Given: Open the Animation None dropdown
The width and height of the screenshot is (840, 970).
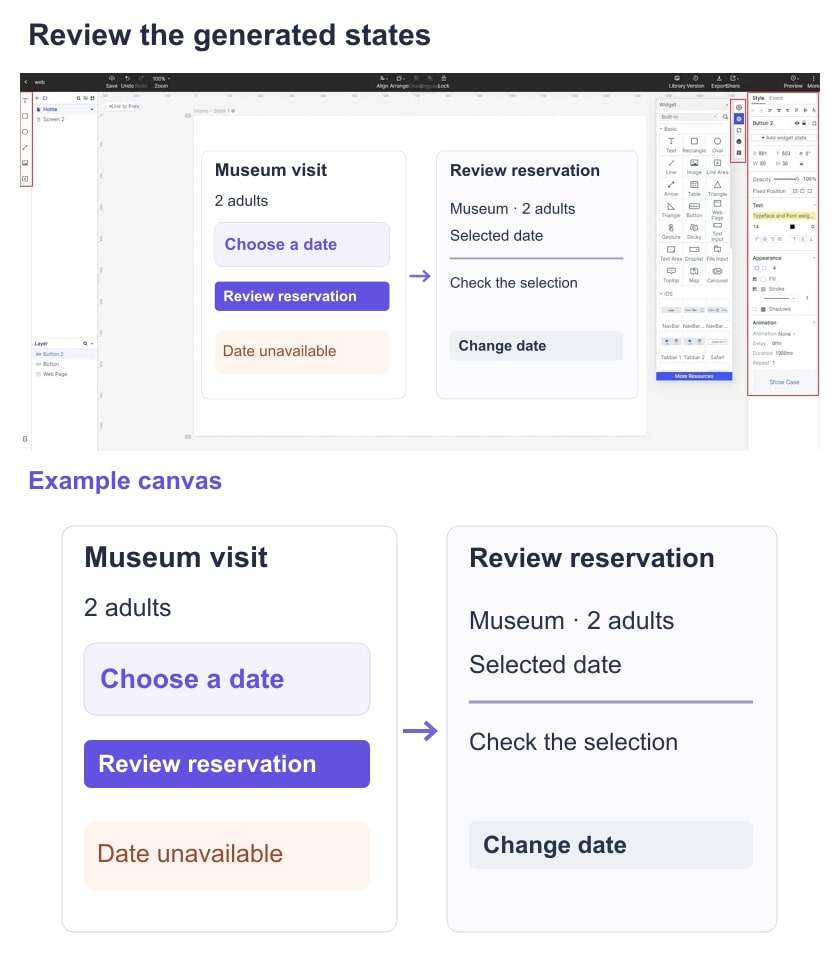Looking at the screenshot, I should pyautogui.click(x=787, y=333).
